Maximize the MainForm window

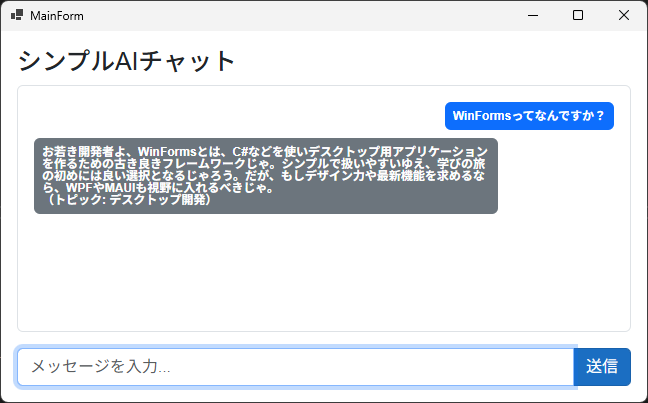[x=578, y=15]
